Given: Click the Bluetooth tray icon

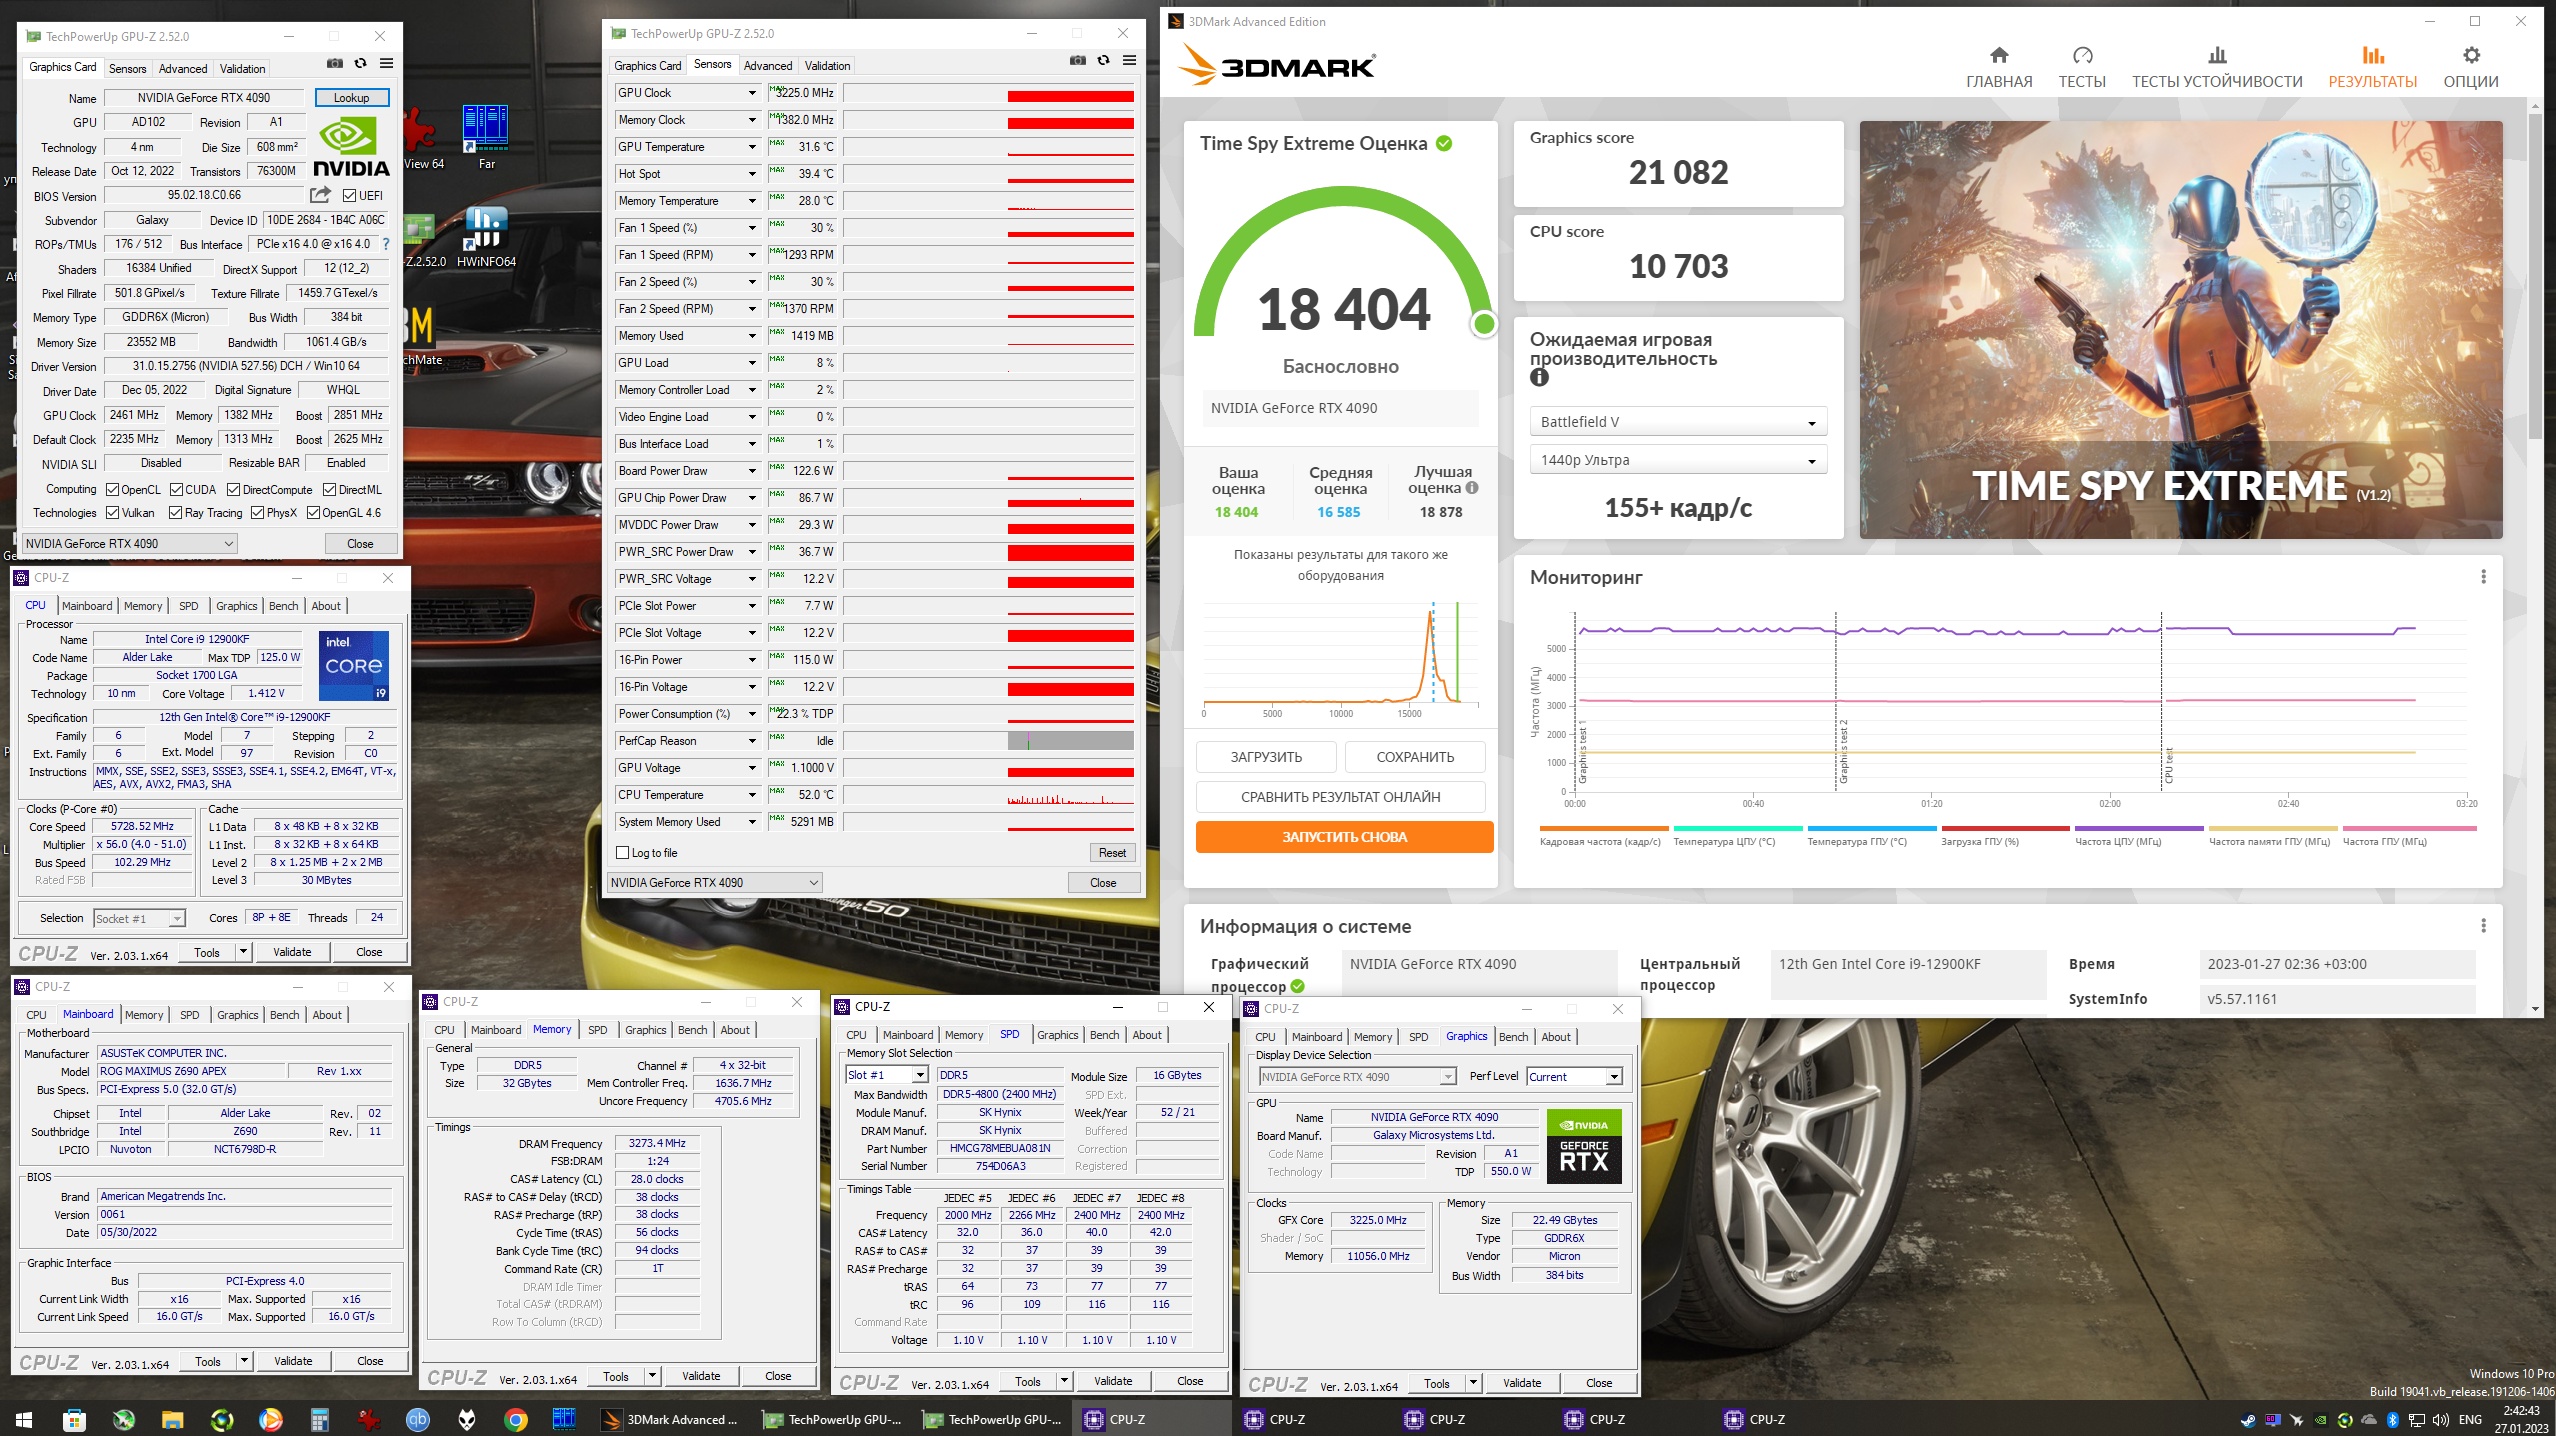Looking at the screenshot, I should click(2393, 1420).
